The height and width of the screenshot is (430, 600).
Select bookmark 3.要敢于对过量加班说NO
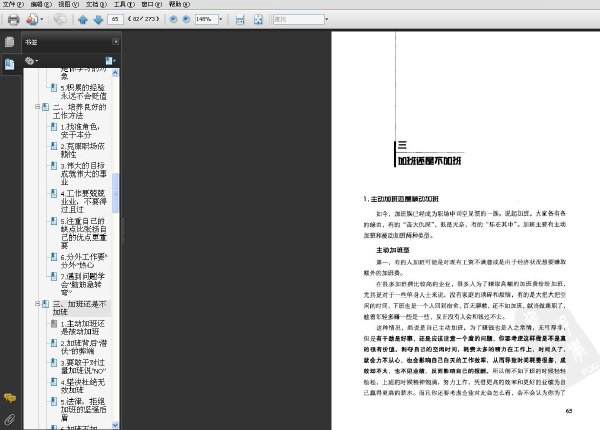coord(83,366)
